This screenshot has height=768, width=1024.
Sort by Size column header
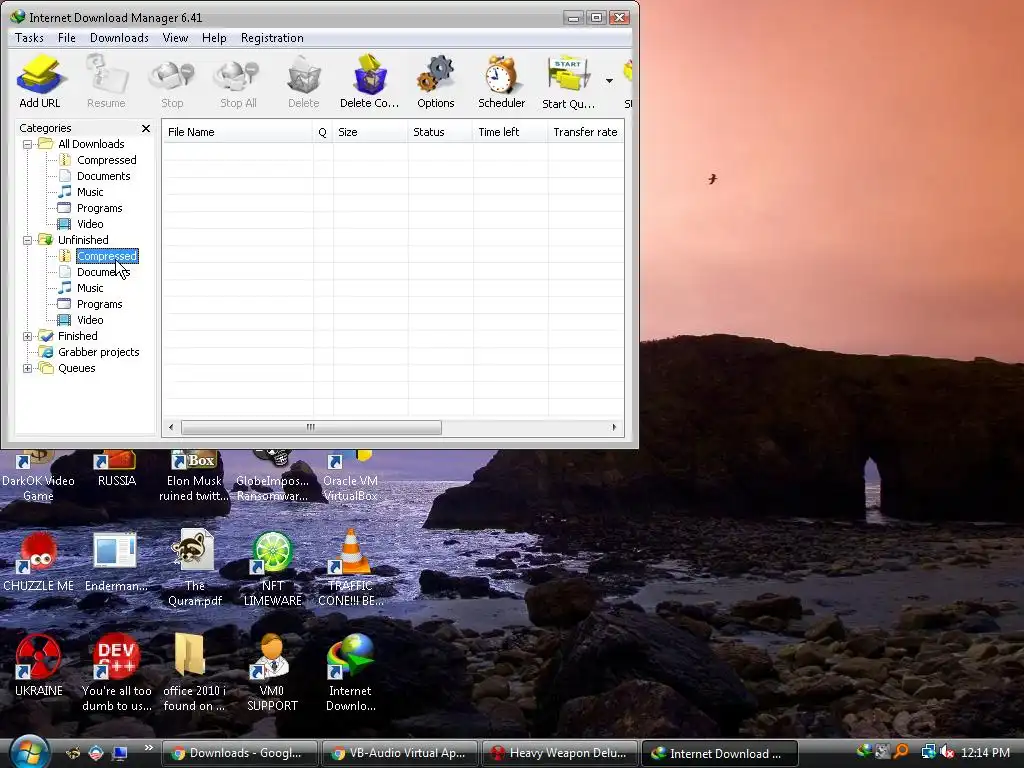click(x=370, y=132)
